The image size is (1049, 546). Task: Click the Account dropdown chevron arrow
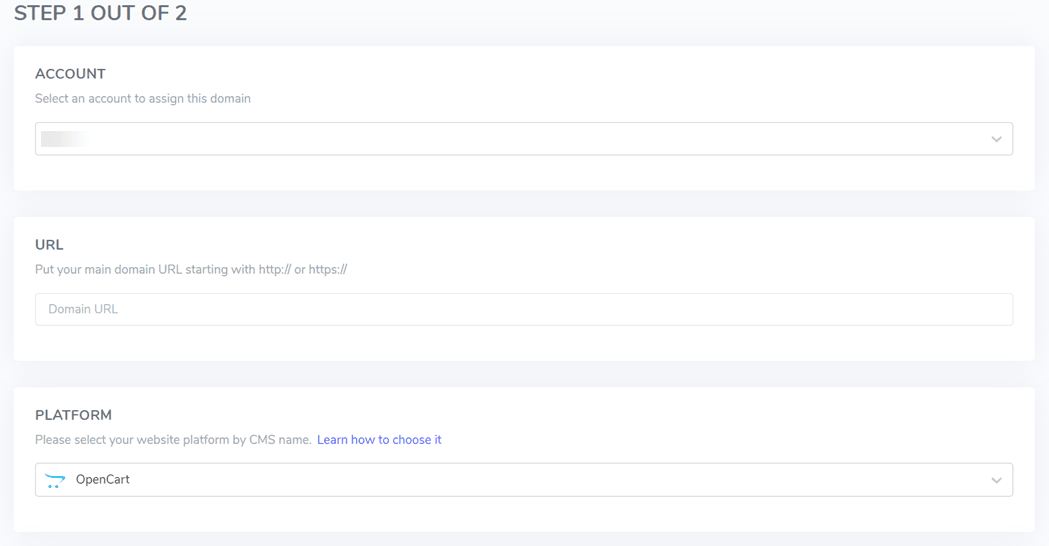point(996,139)
